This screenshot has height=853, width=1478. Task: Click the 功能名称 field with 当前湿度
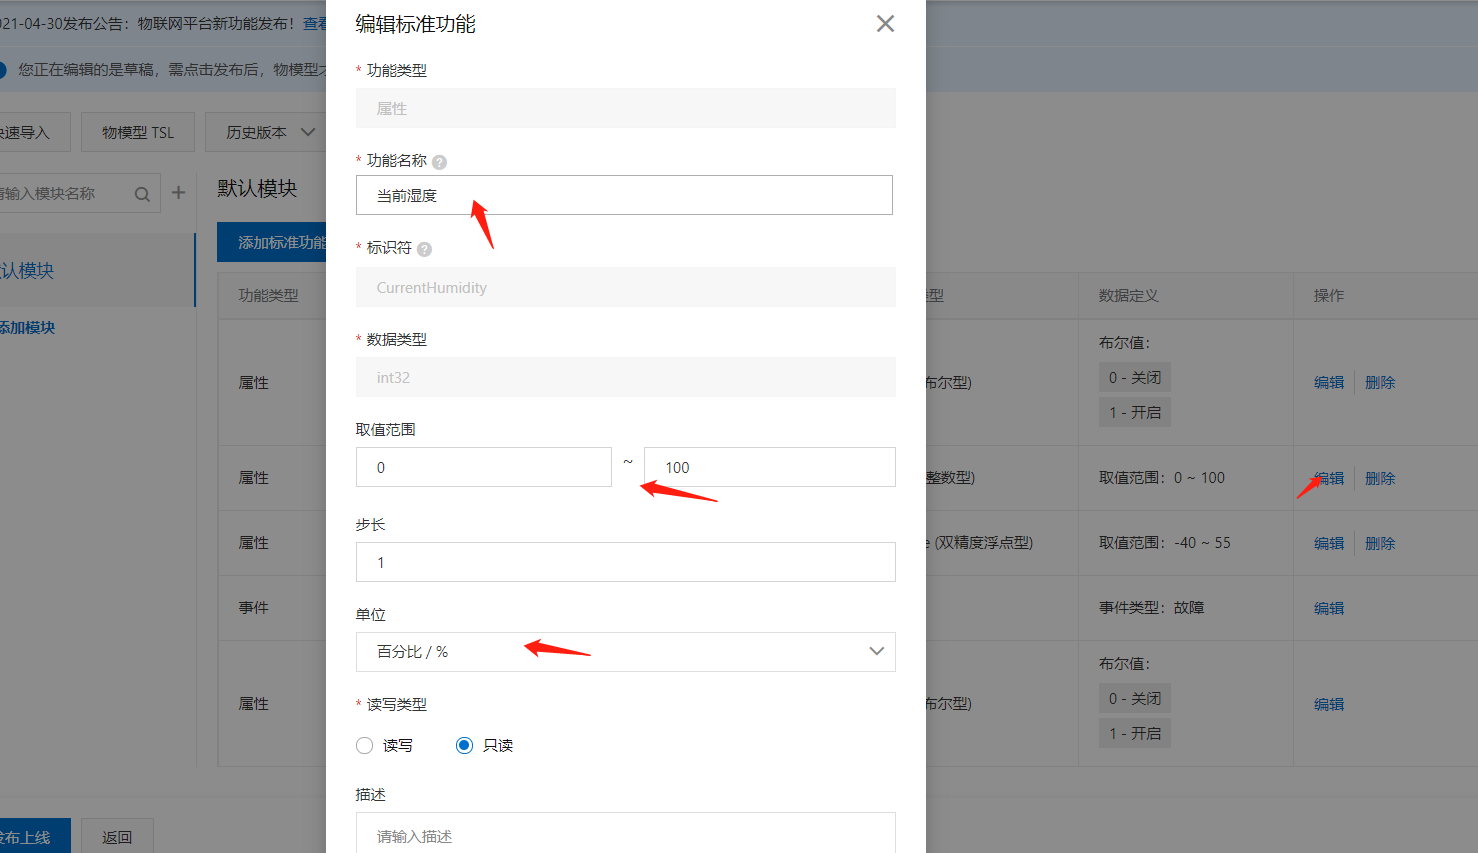624,195
